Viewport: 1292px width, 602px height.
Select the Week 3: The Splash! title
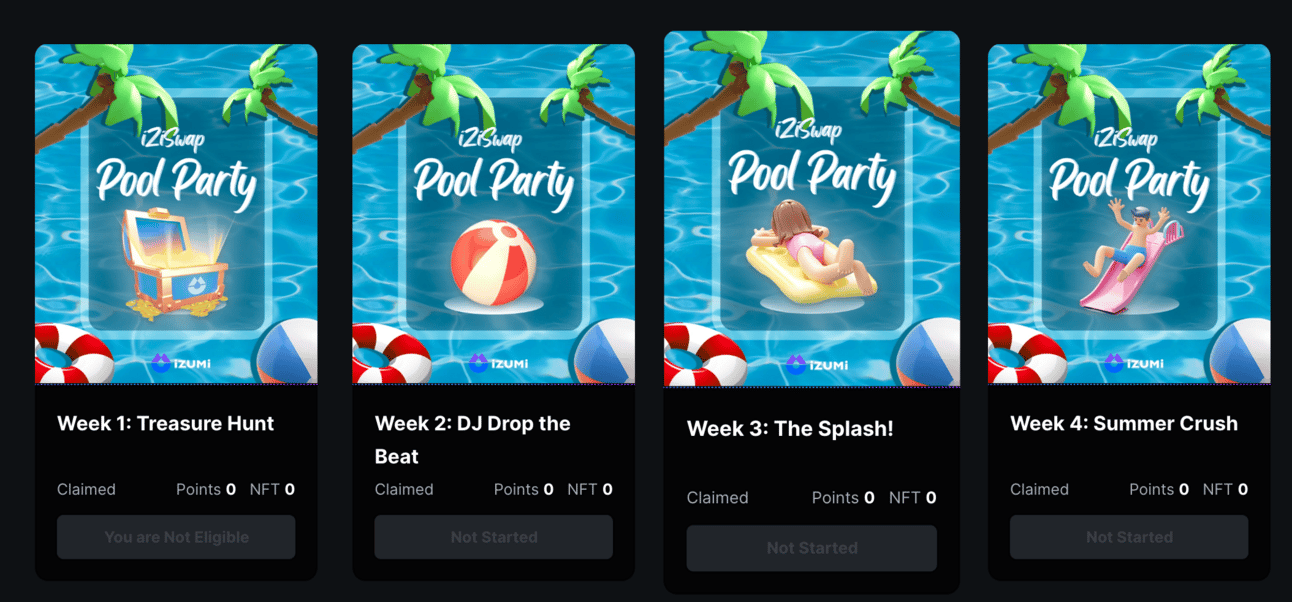pos(790,429)
